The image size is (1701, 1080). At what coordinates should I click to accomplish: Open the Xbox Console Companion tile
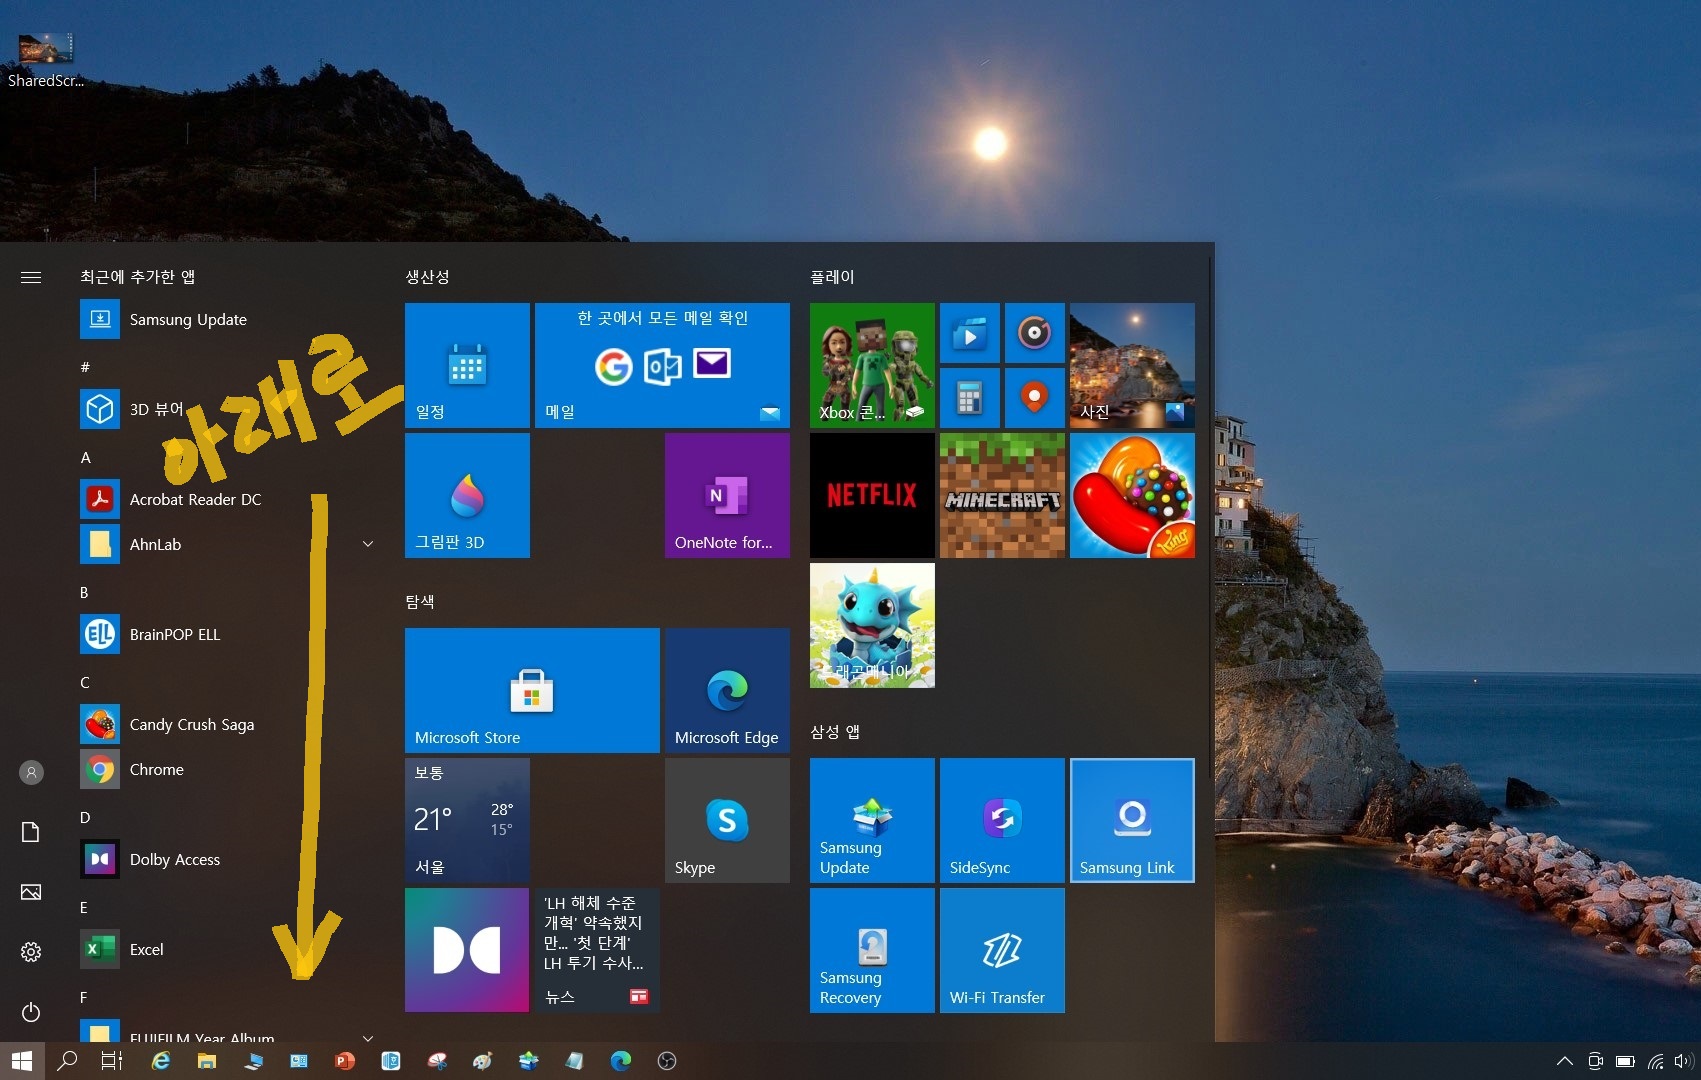(x=872, y=365)
